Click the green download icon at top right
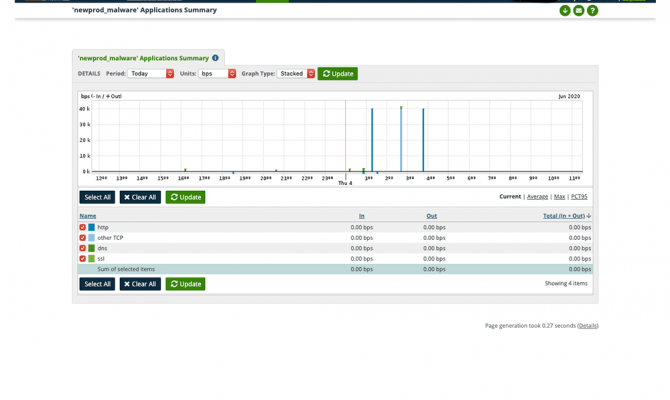Viewport: 670px width, 400px height. (565, 11)
